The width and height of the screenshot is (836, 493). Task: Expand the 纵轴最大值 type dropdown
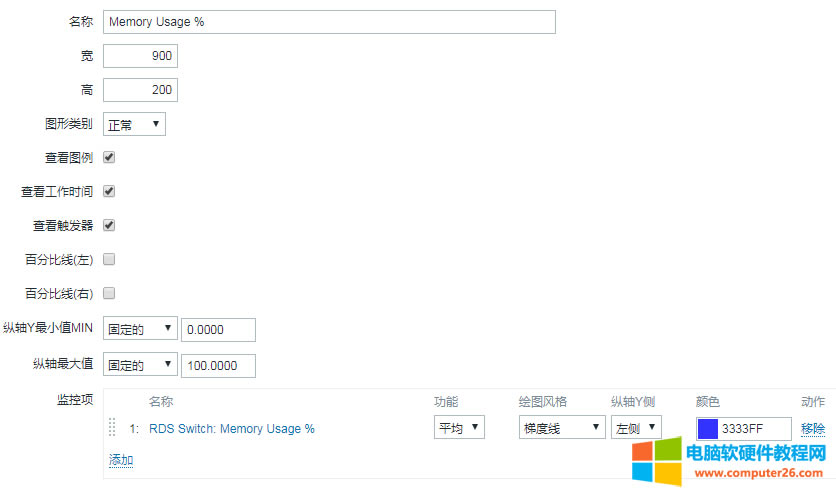tap(140, 365)
